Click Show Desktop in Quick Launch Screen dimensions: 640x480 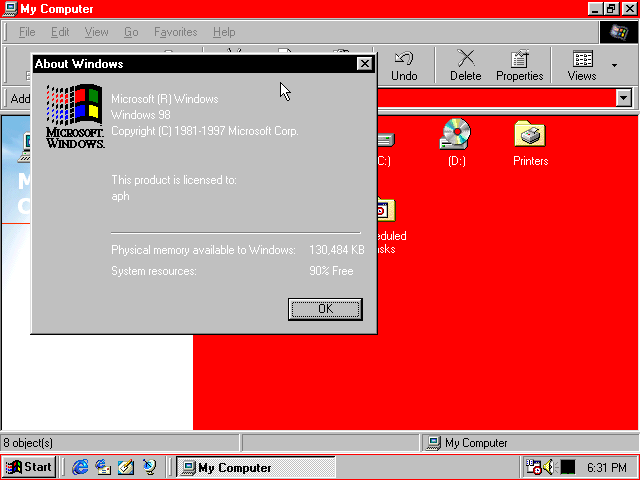point(126,467)
